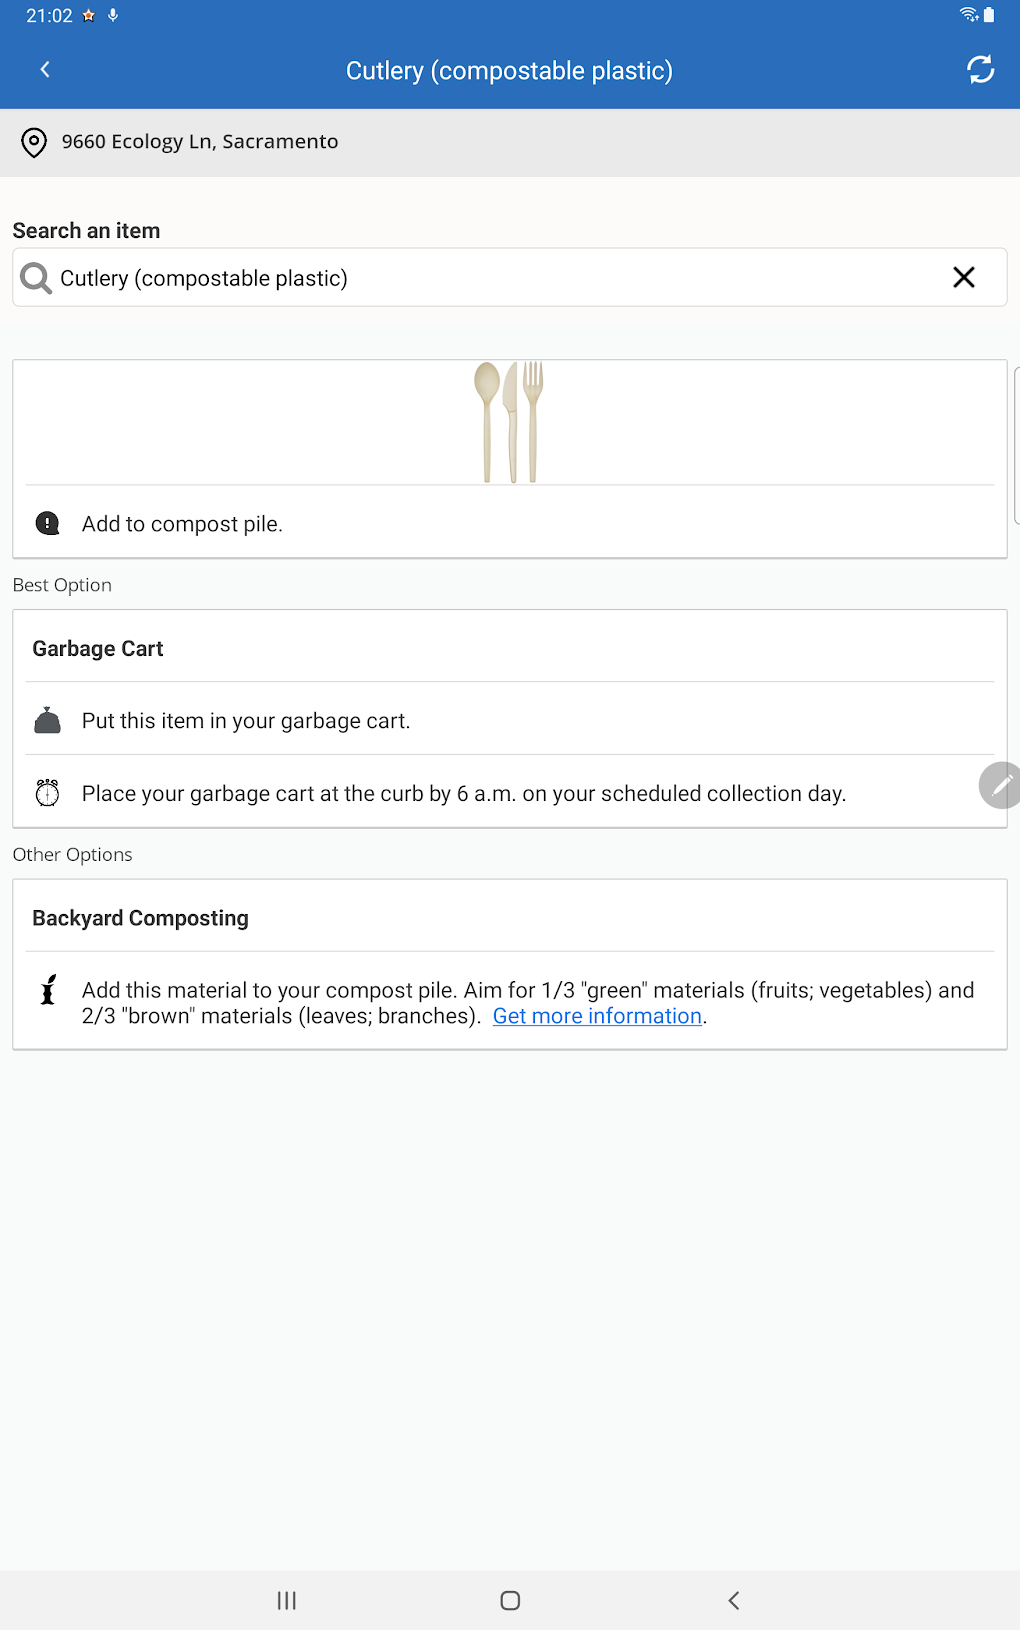Tap the star icon in the status bar
1020x1630 pixels.
(x=88, y=15)
